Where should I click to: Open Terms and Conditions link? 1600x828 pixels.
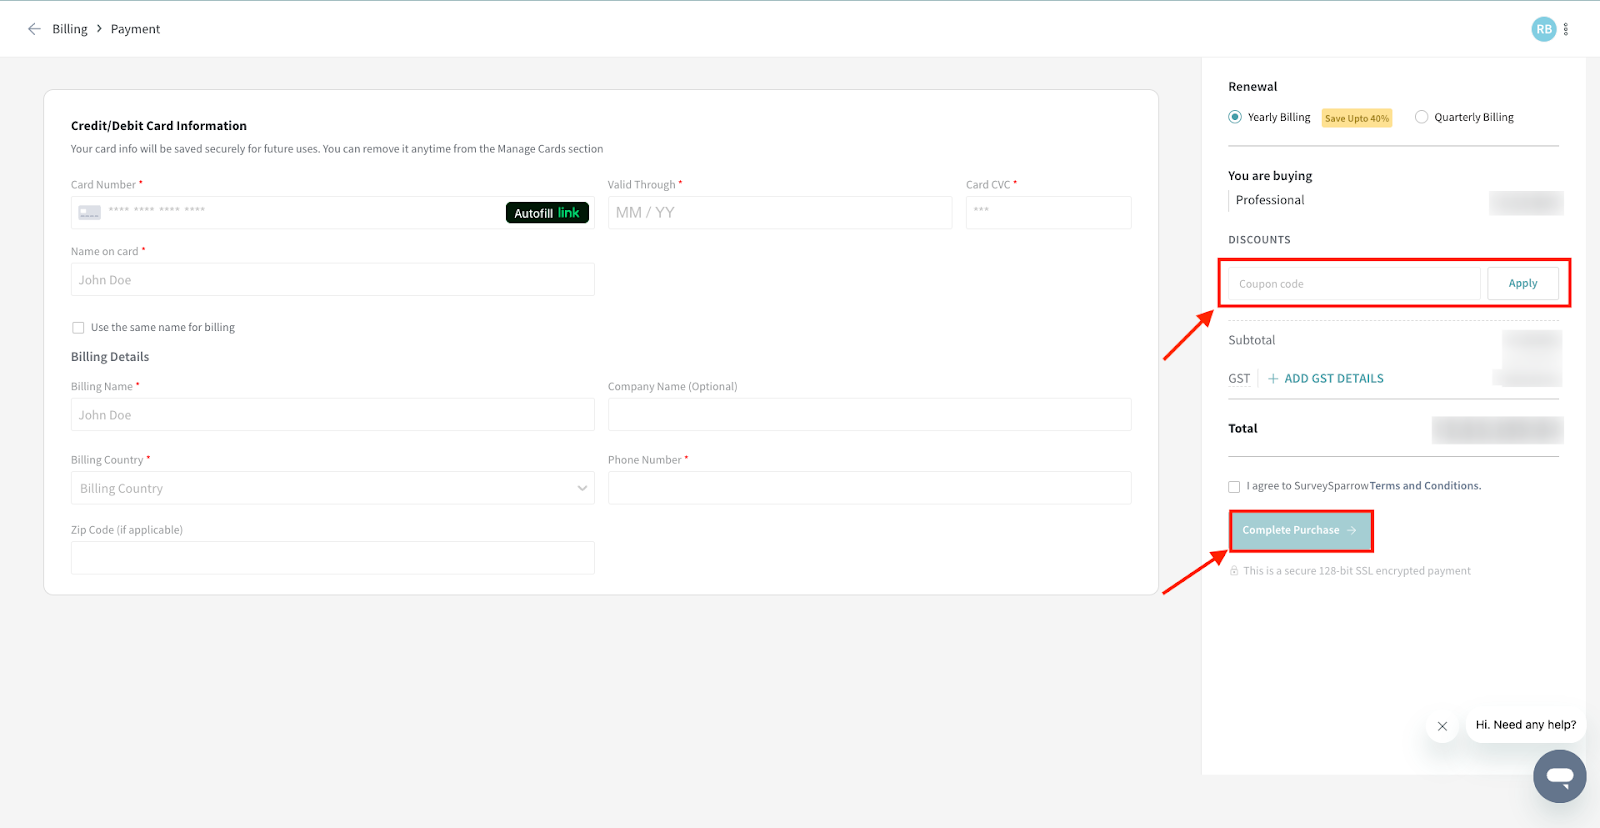[1425, 486]
